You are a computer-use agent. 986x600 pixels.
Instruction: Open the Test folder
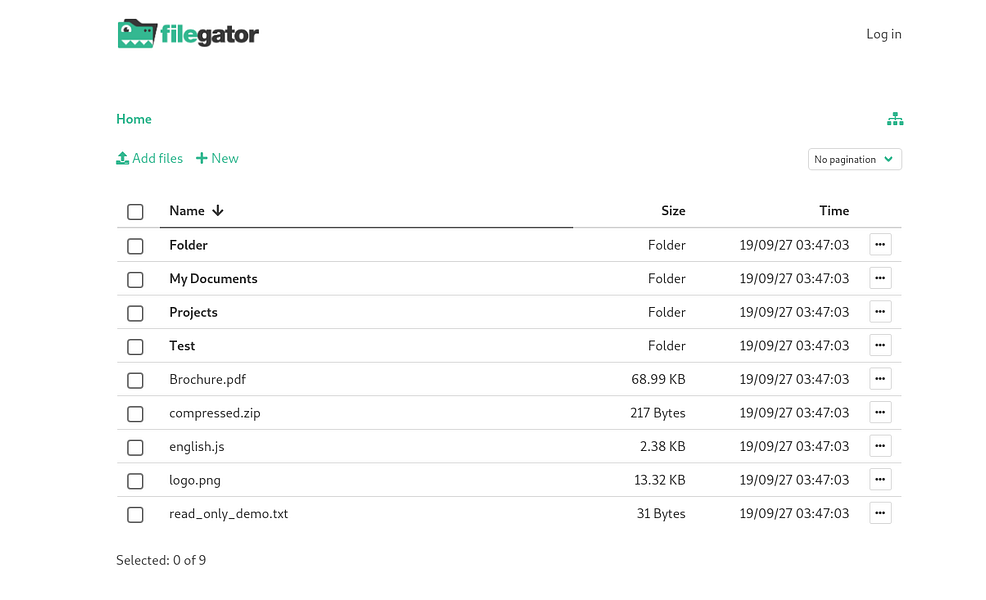[182, 345]
